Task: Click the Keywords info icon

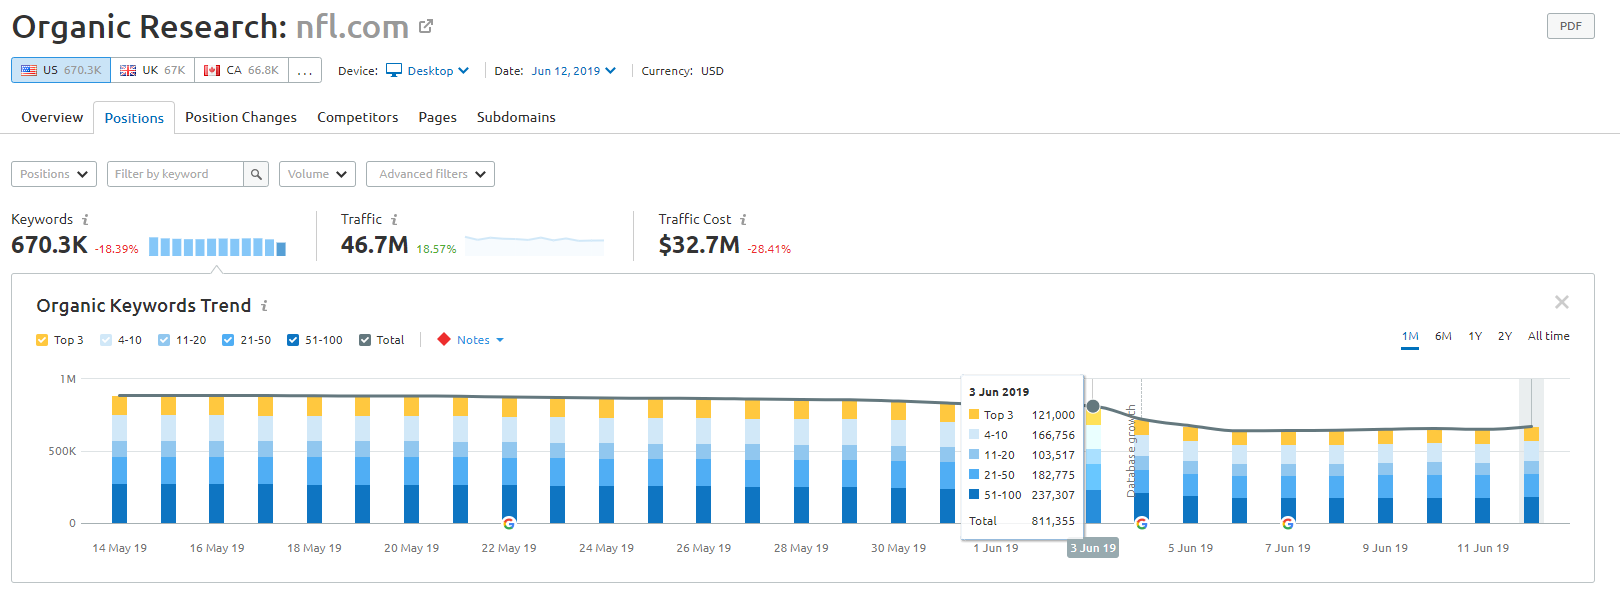Action: 85,220
